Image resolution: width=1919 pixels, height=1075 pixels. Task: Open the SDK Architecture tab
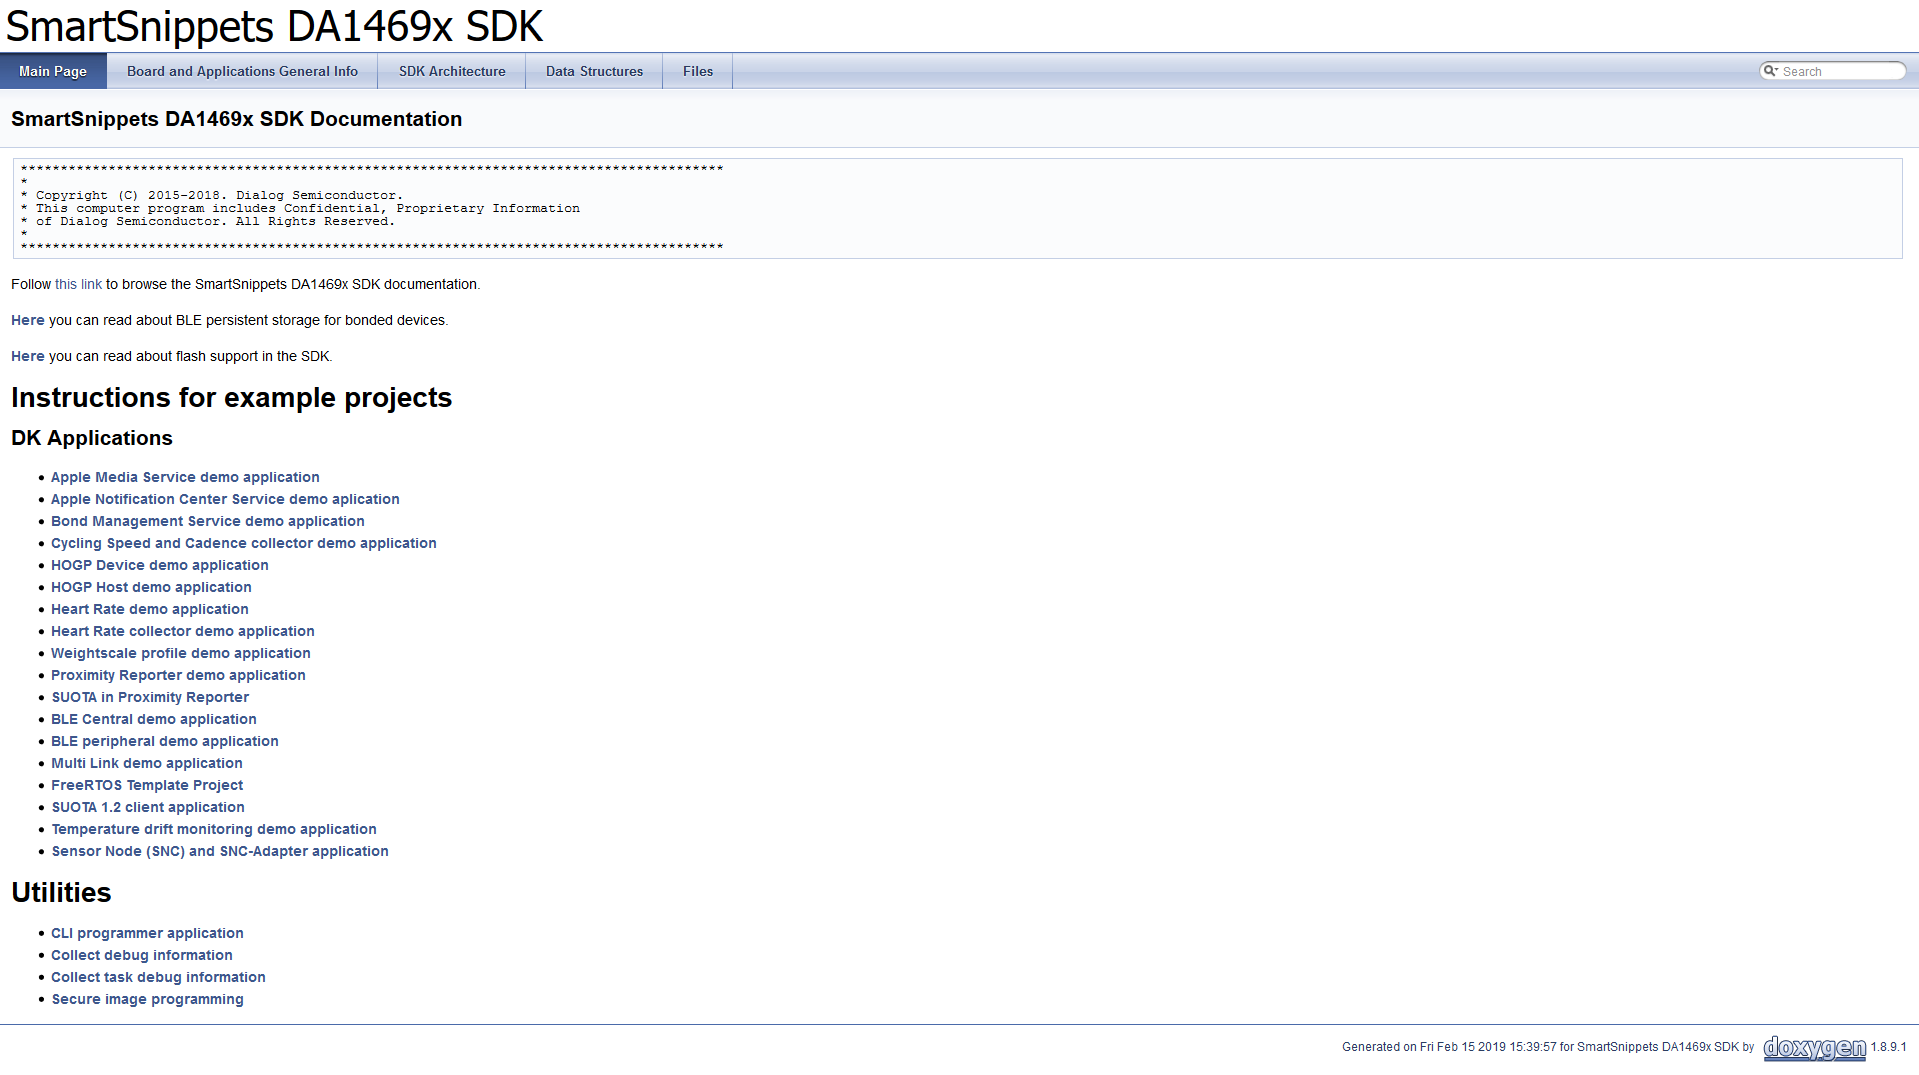coord(452,71)
